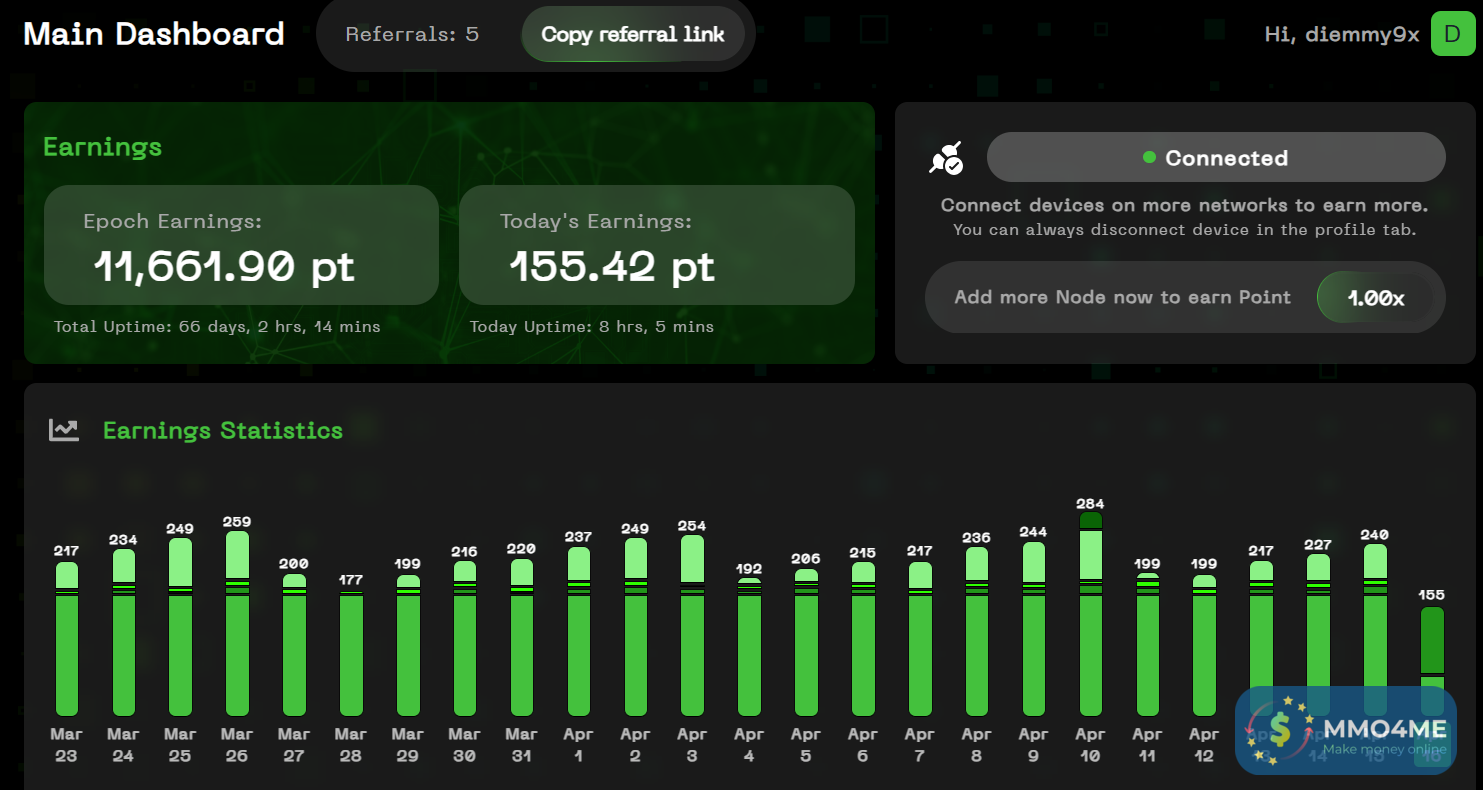Click the Mar 26 date label

point(237,745)
